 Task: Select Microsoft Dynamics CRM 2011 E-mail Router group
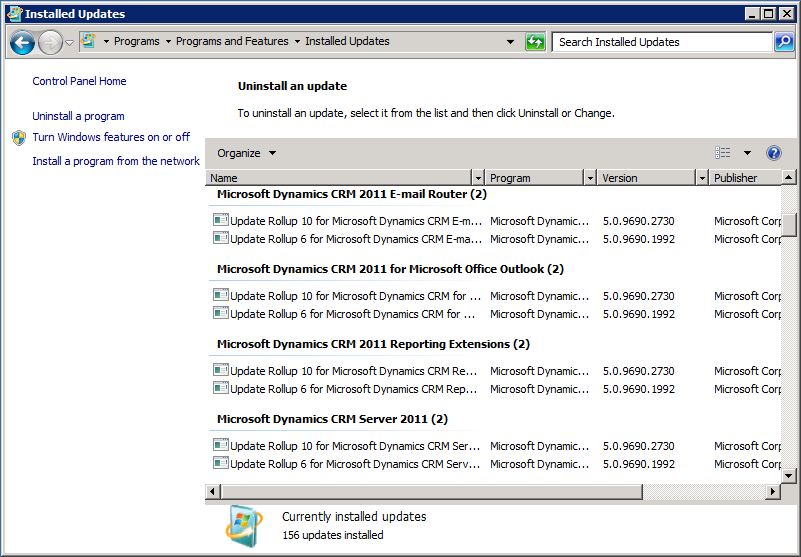tap(351, 194)
